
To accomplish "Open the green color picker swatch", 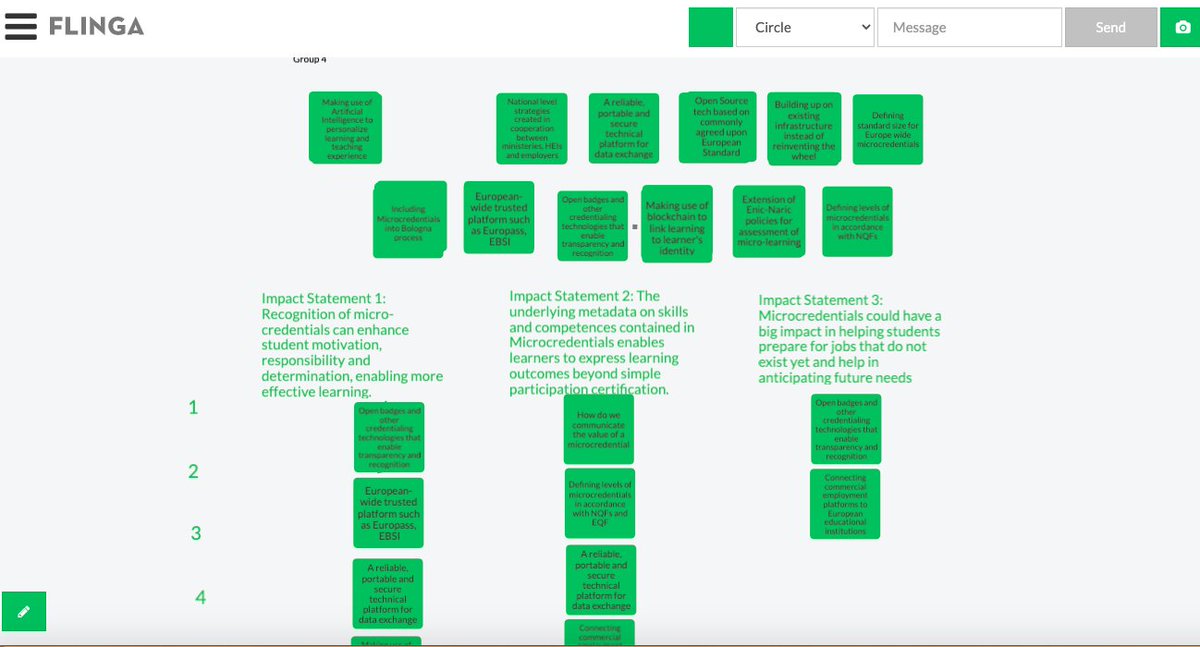I will 711,27.
